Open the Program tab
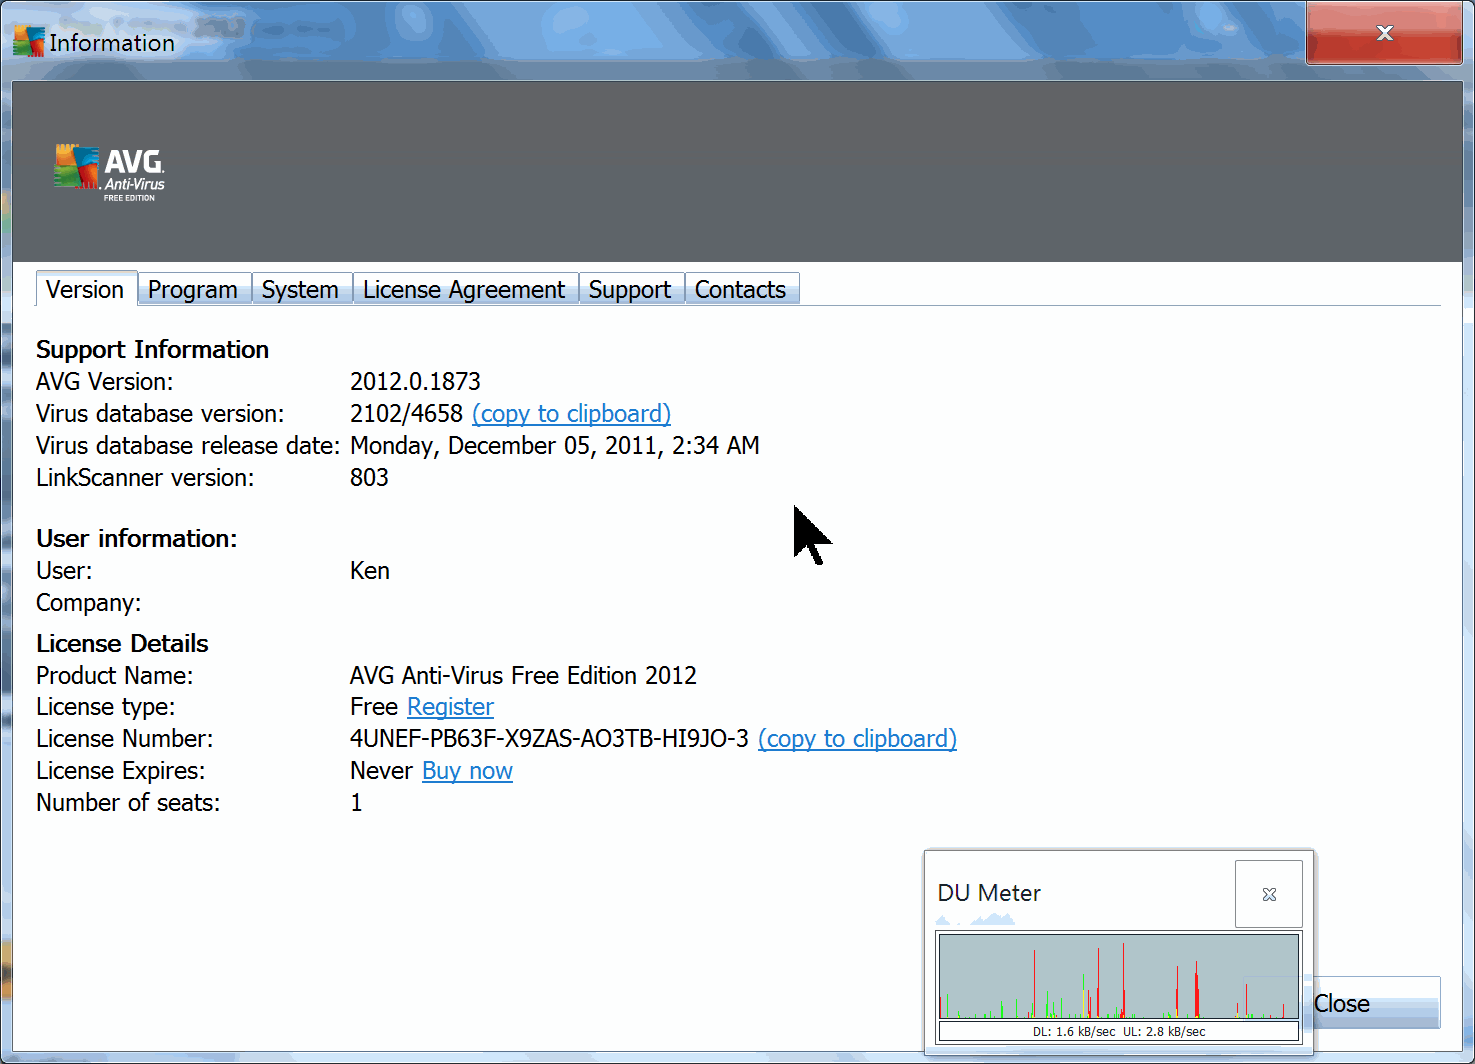This screenshot has width=1475, height=1064. pyautogui.click(x=194, y=289)
